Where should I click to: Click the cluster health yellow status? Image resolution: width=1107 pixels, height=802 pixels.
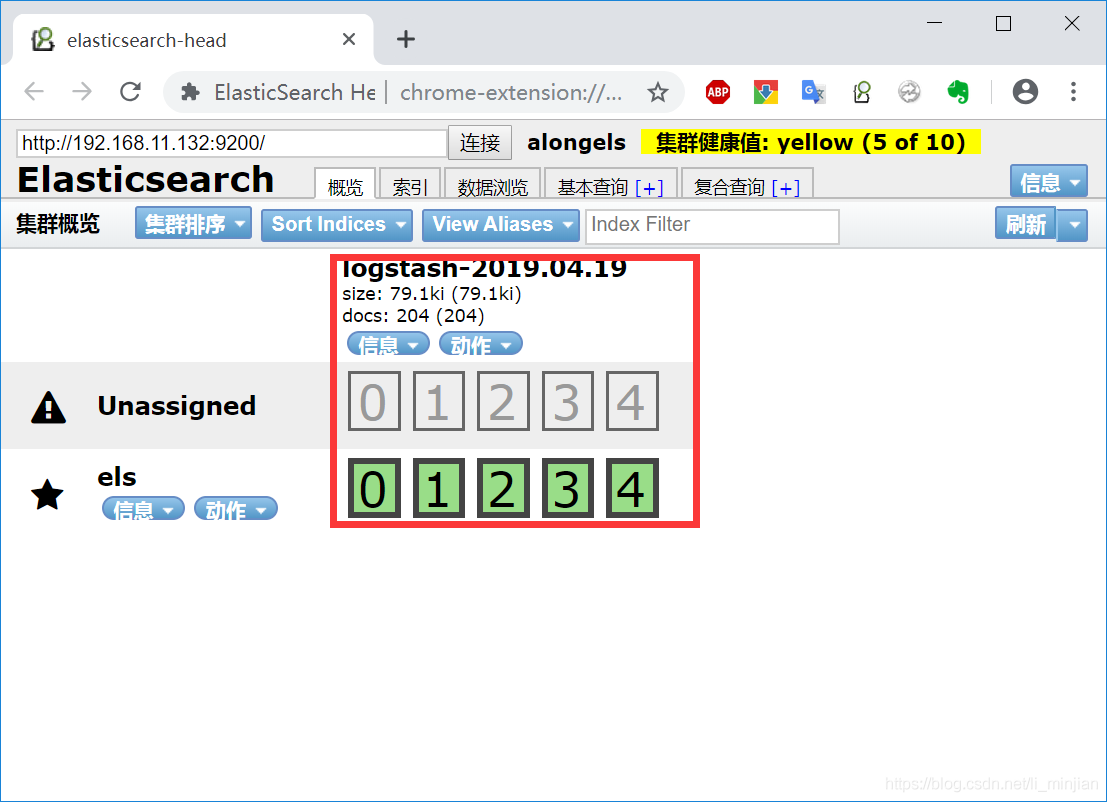coord(810,142)
